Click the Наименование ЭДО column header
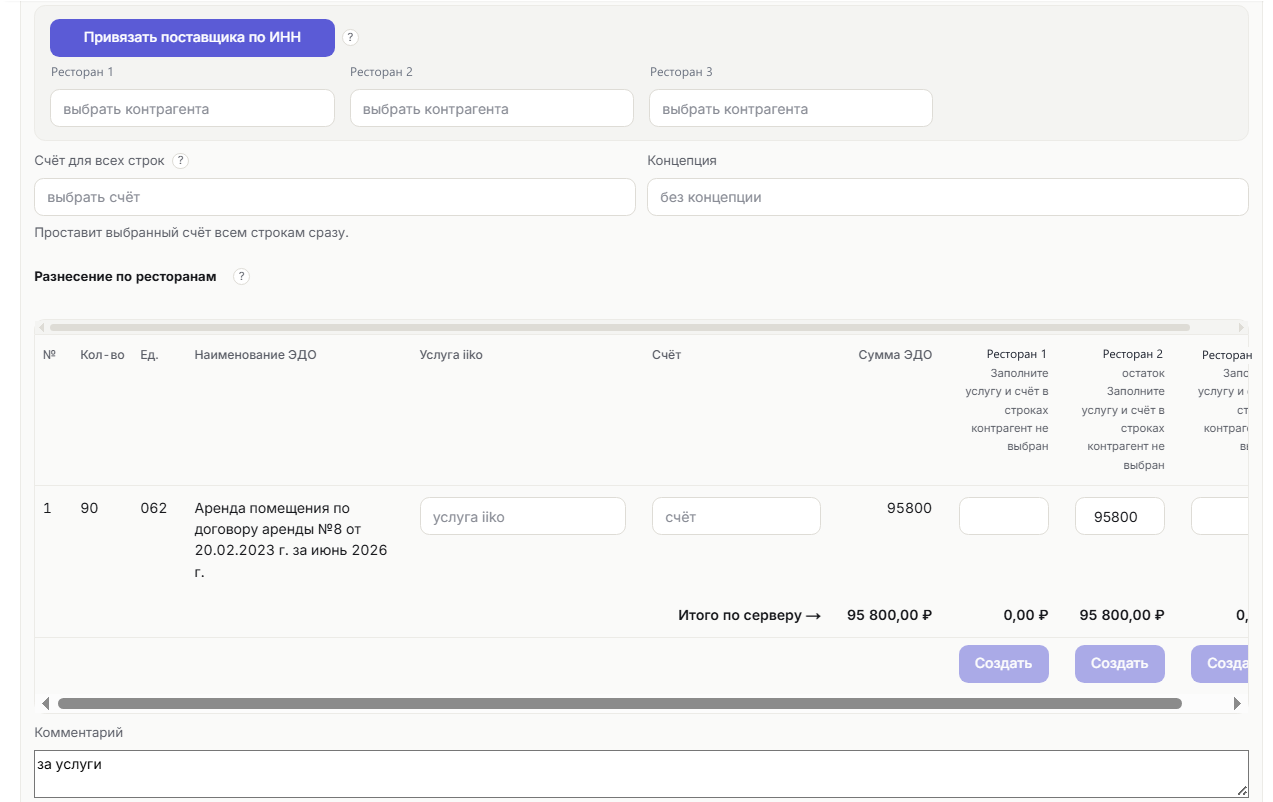The image size is (1273, 802). tap(255, 355)
